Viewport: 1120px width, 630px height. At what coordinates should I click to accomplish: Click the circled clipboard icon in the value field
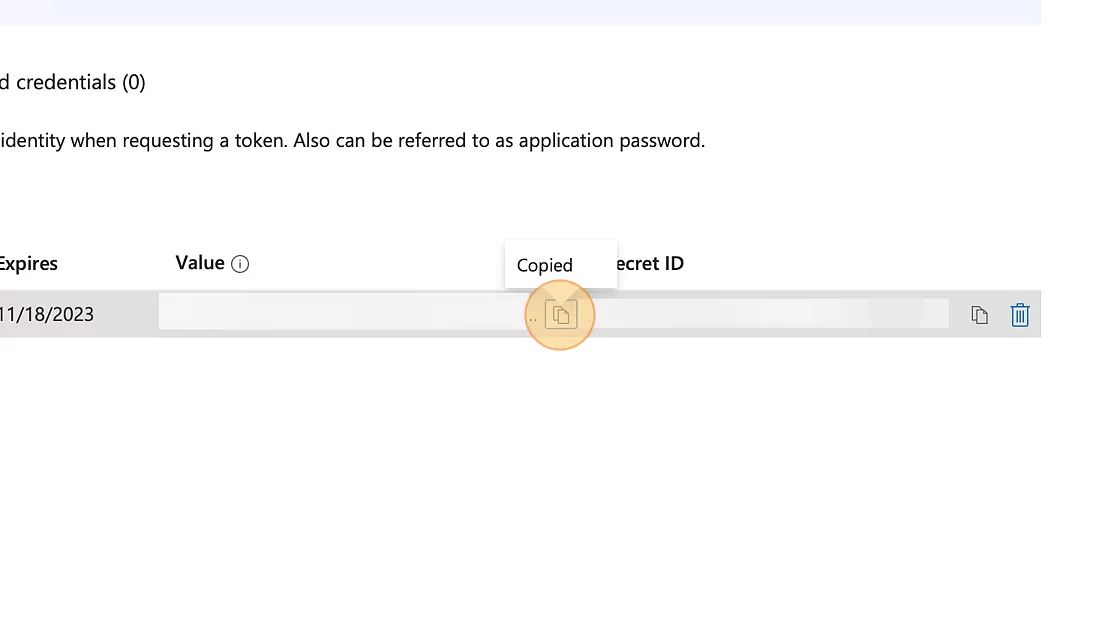click(x=560, y=314)
